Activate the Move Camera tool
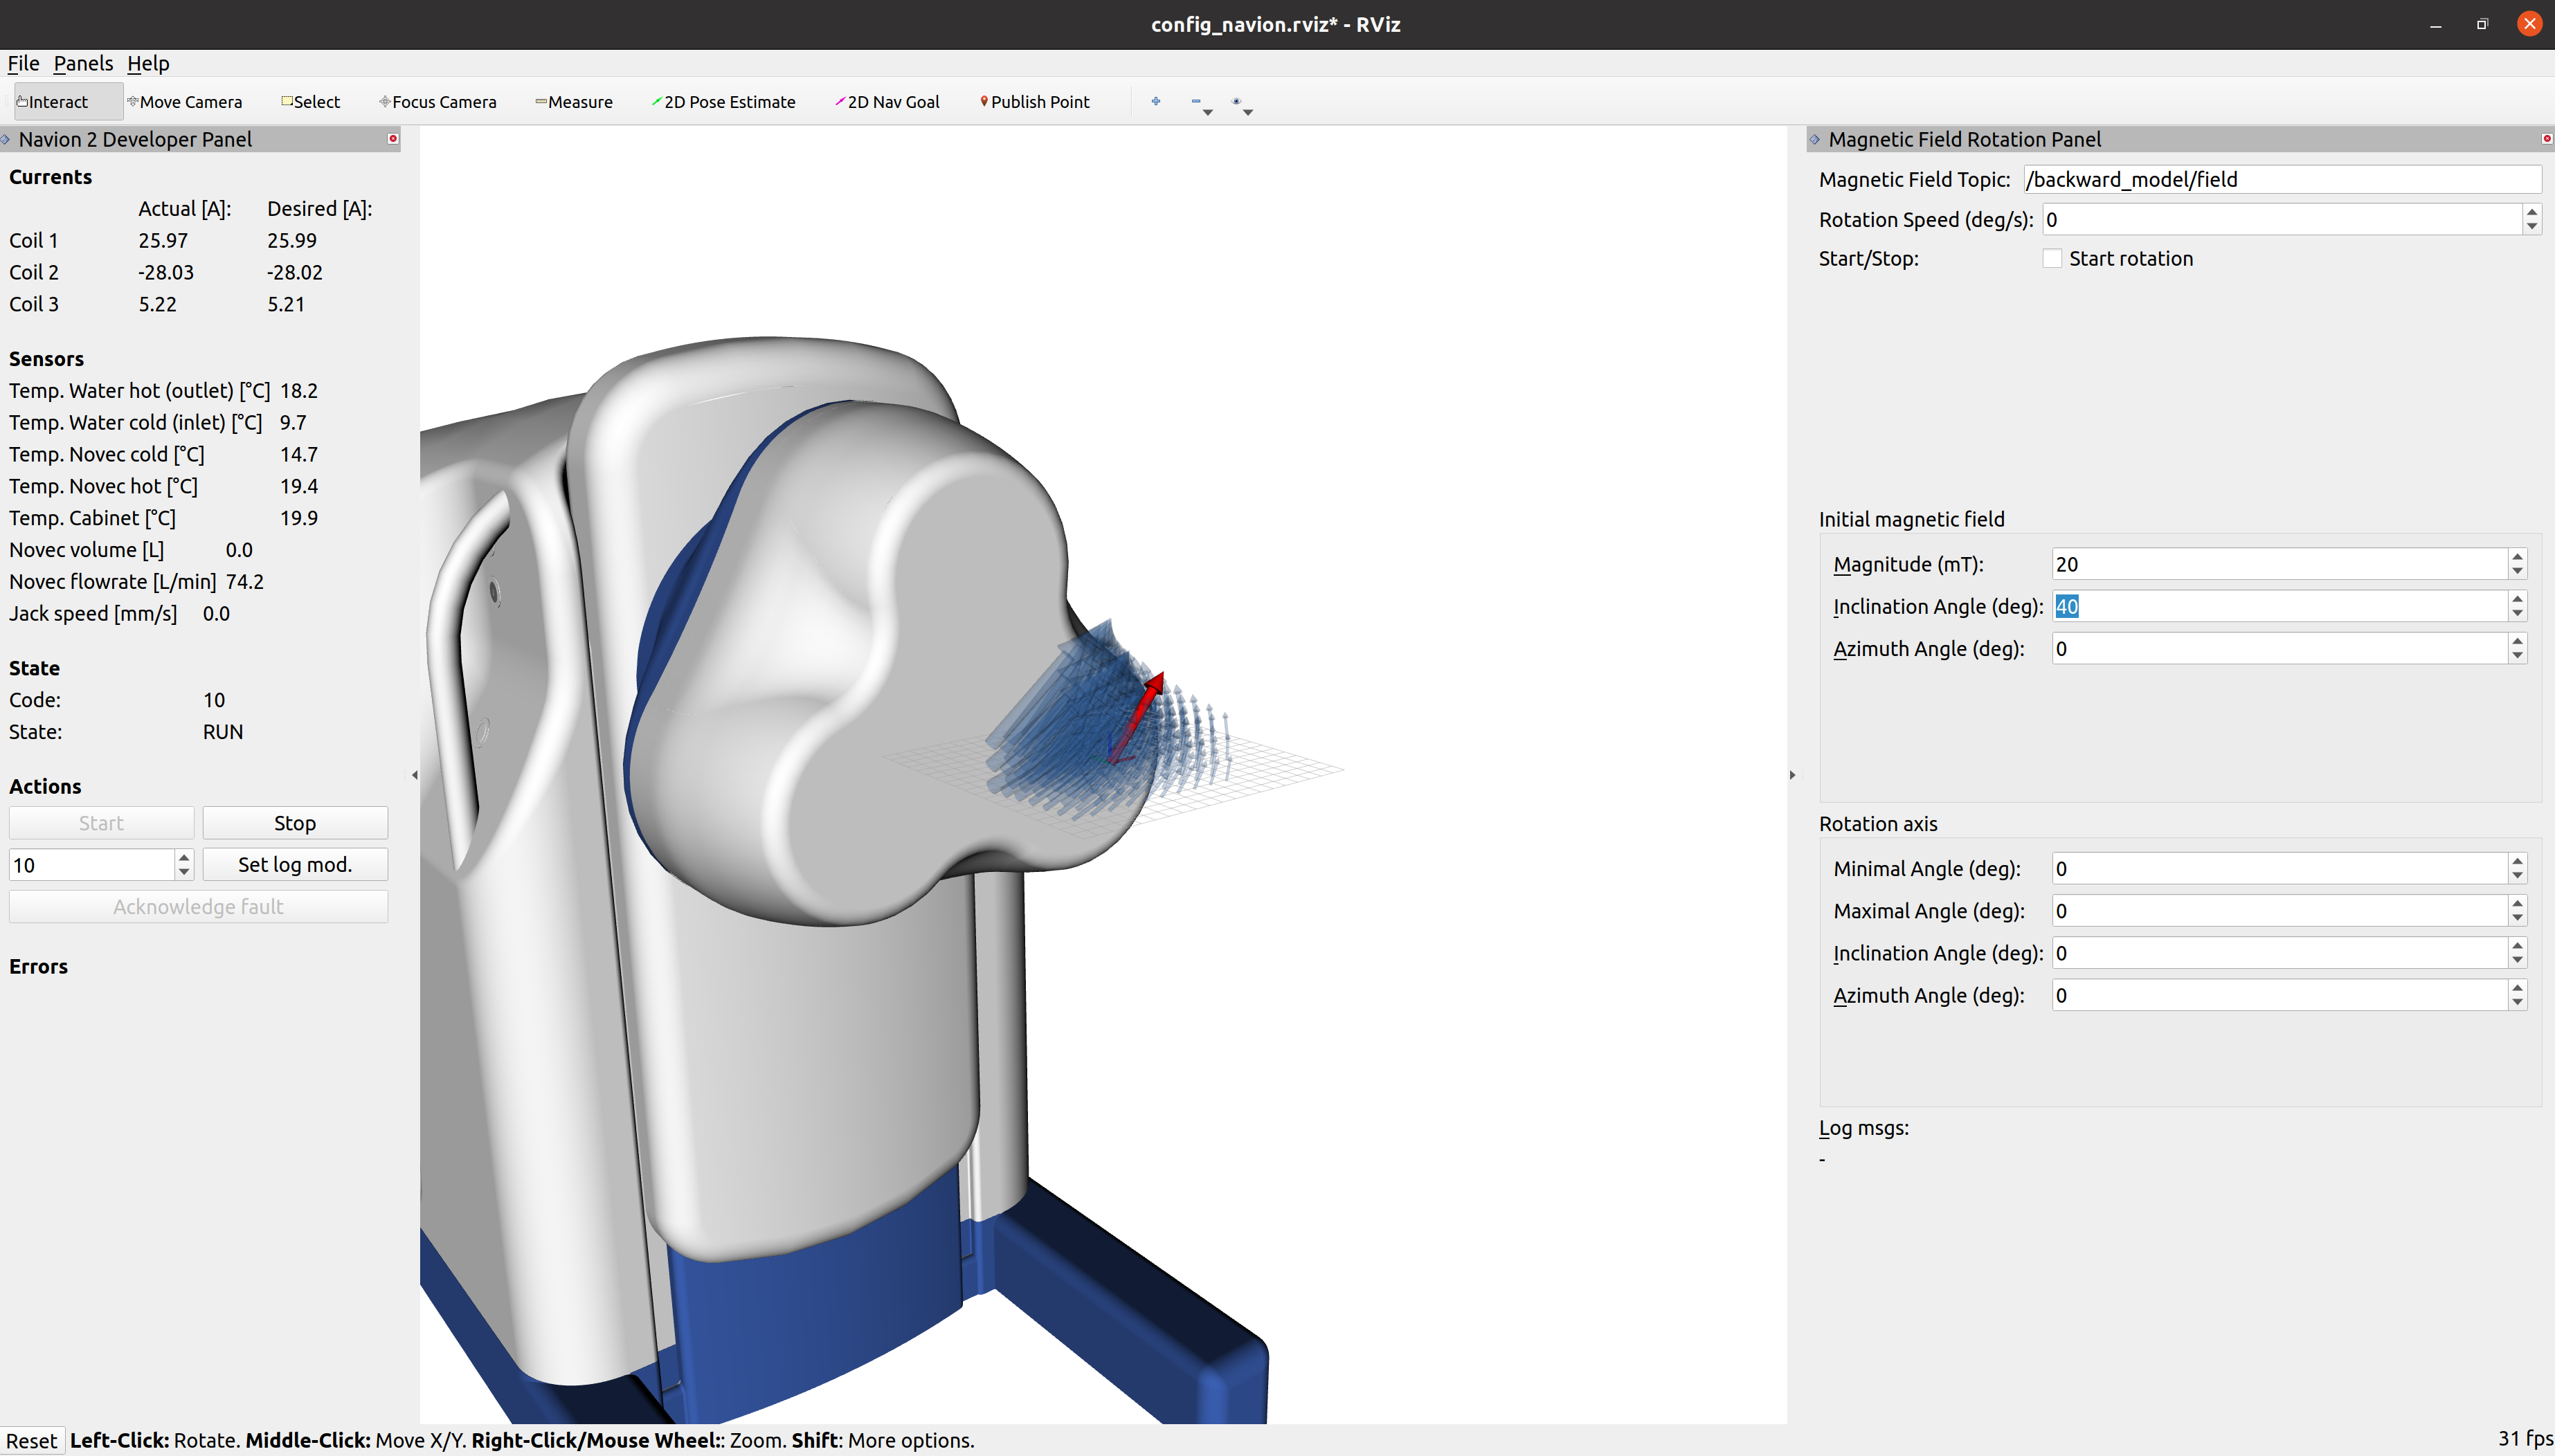2555x1456 pixels. coord(186,102)
